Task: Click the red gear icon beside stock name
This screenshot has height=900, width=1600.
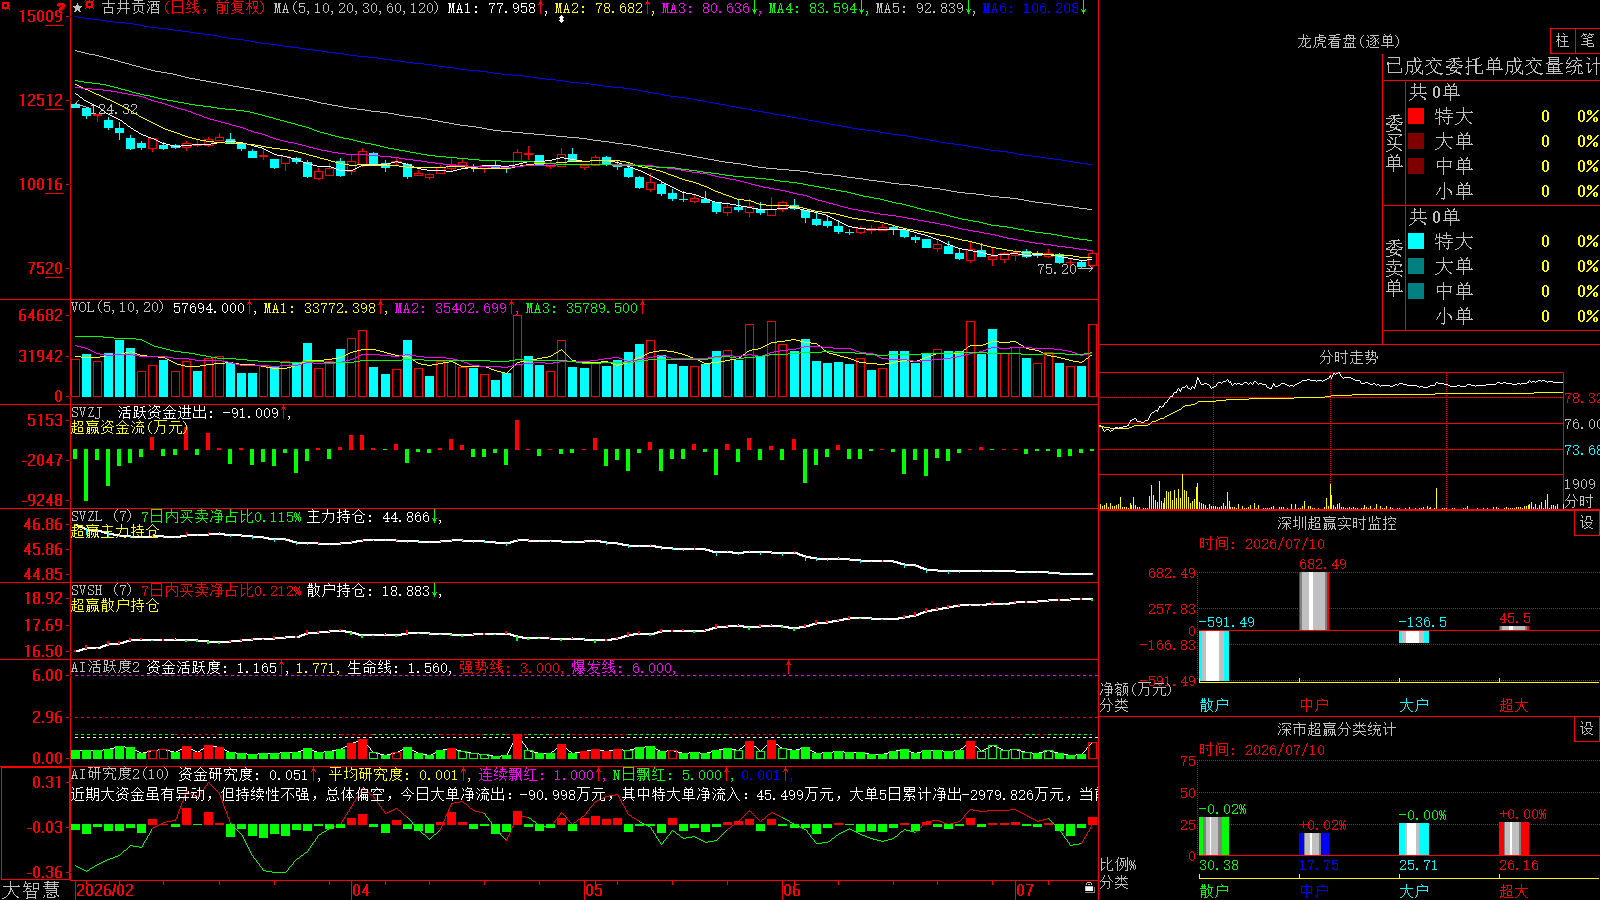Action: pos(90,7)
